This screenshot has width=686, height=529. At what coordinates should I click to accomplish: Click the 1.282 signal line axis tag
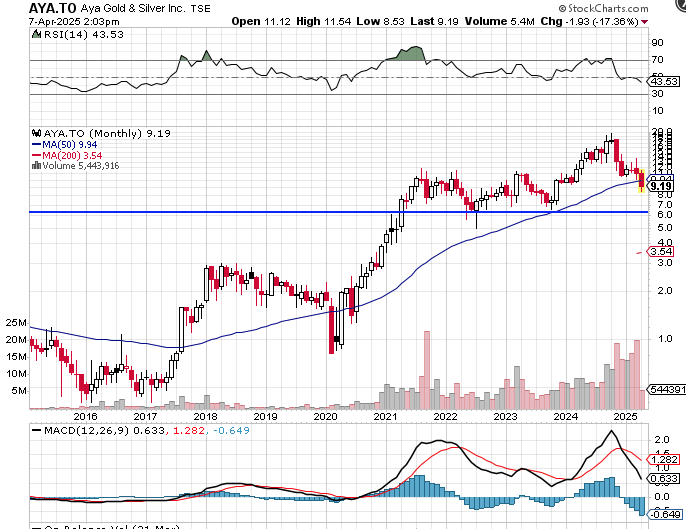coord(665,459)
